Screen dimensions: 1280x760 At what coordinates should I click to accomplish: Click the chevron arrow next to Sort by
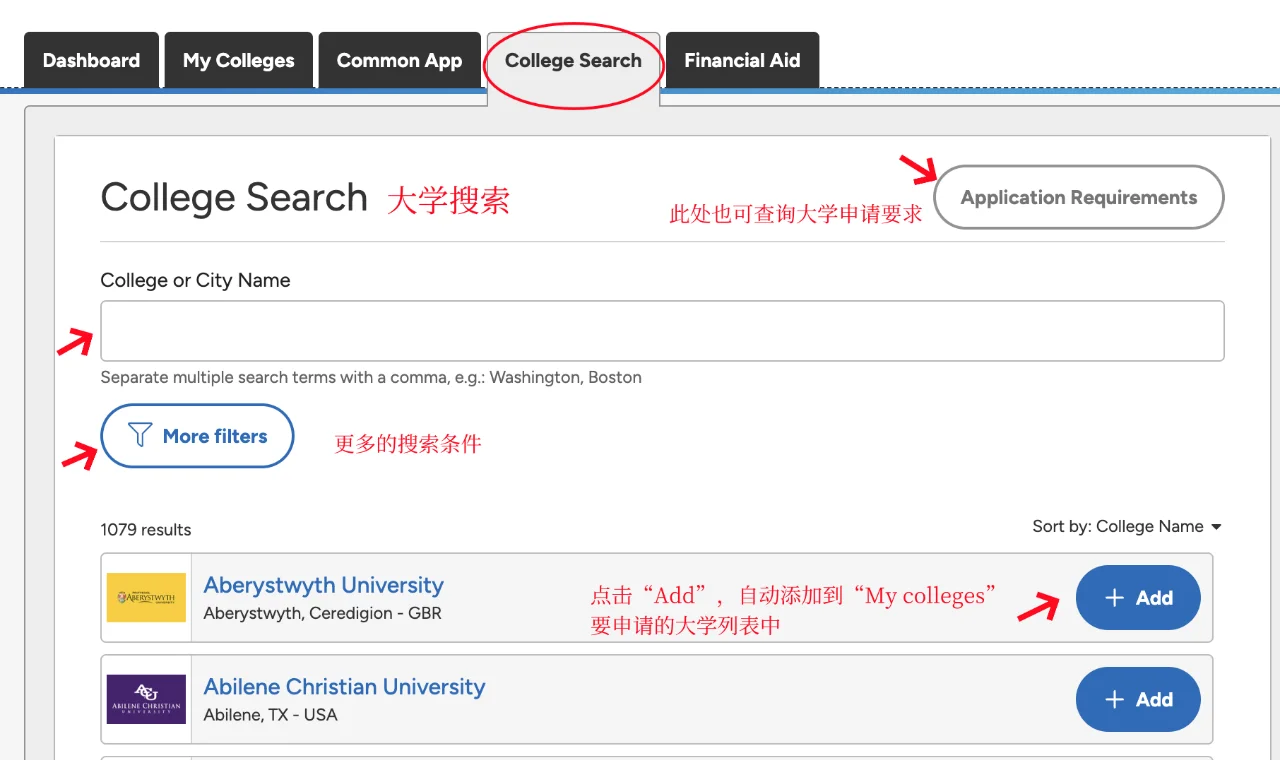(1216, 527)
